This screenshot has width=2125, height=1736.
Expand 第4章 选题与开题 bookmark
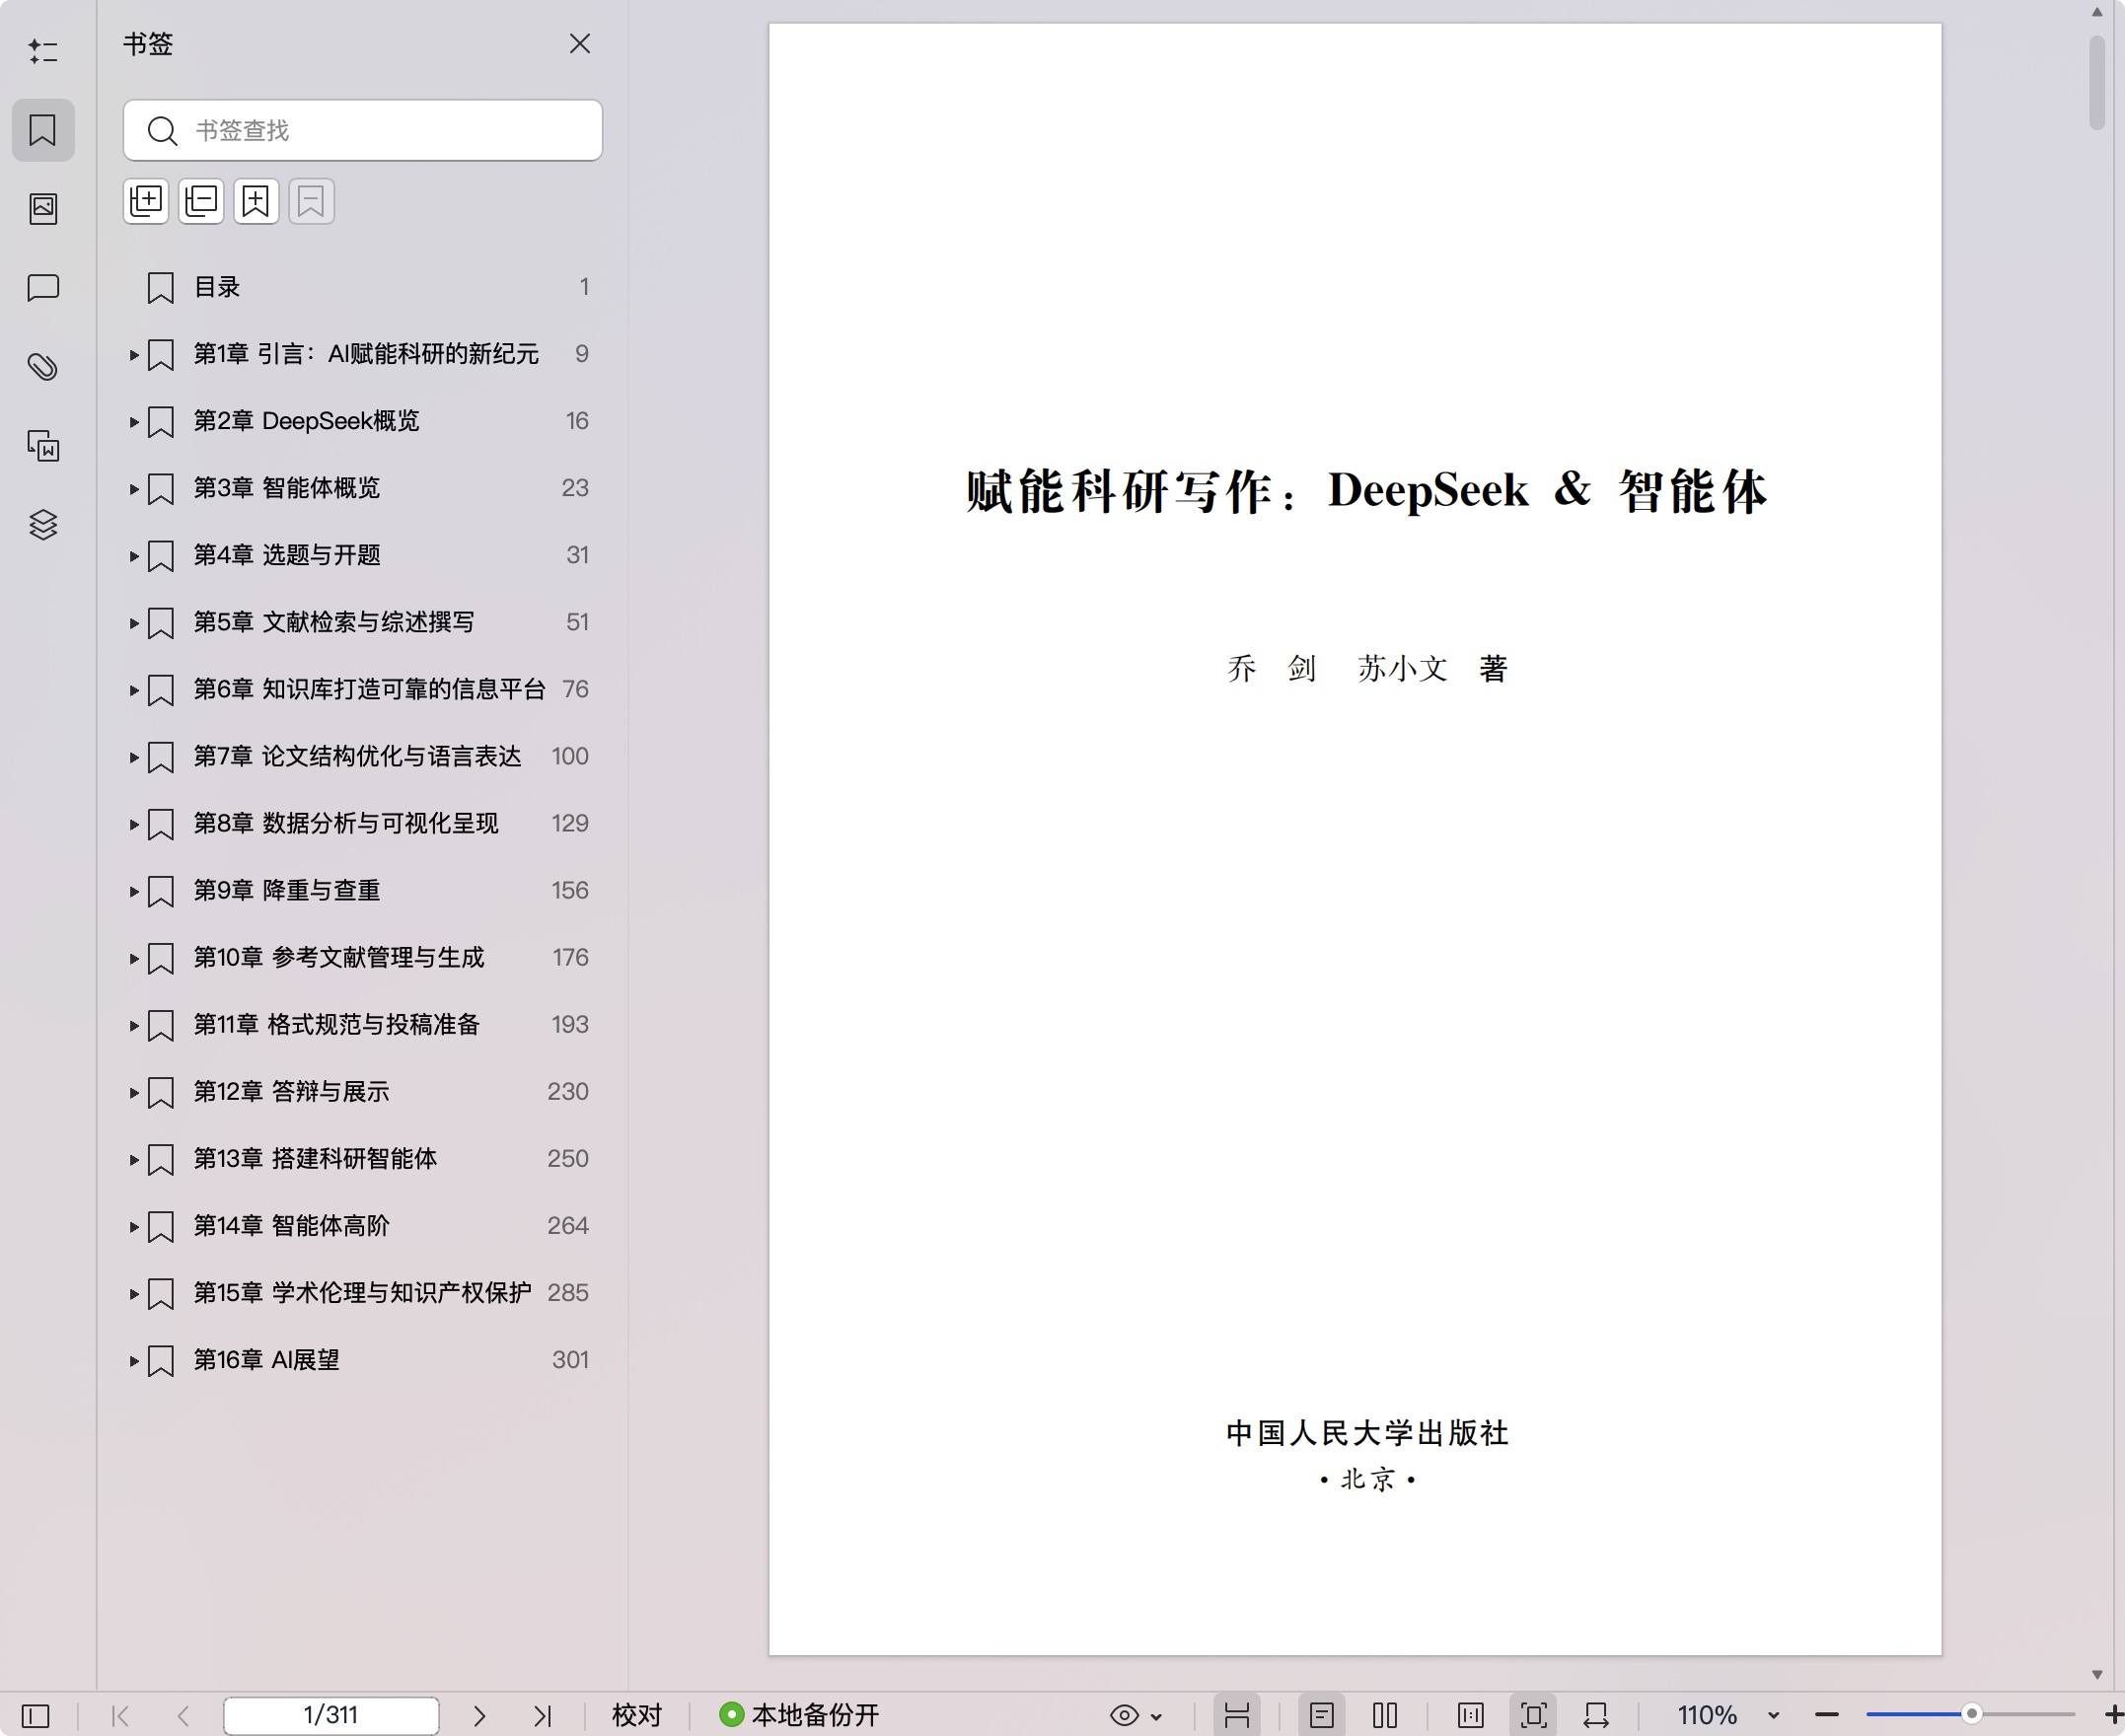click(133, 556)
